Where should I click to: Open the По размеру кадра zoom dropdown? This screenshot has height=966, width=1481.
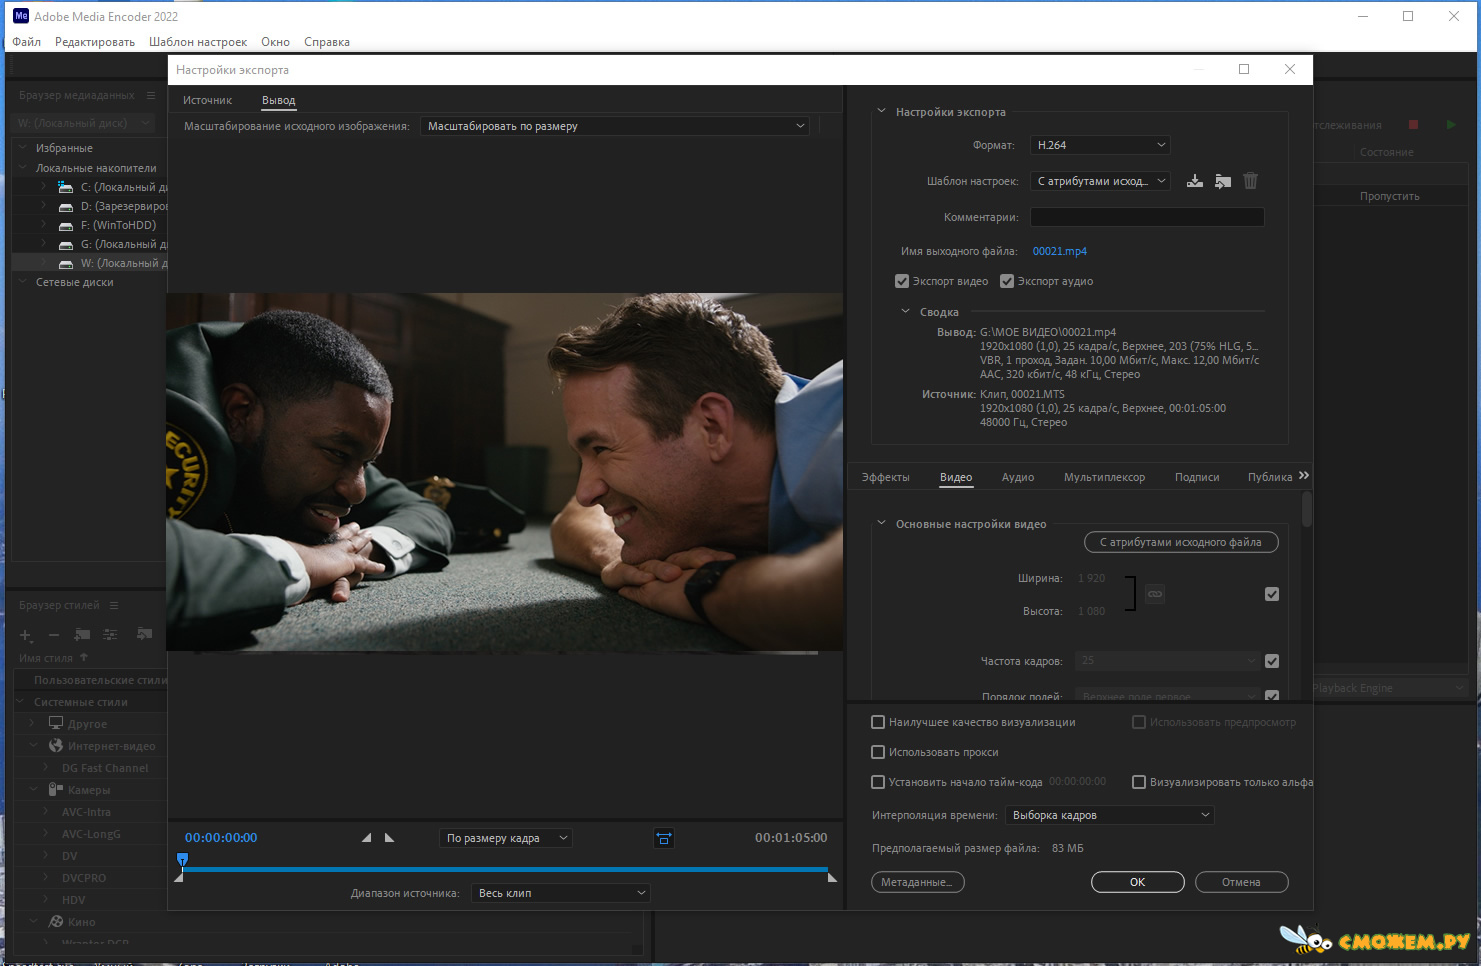(506, 838)
